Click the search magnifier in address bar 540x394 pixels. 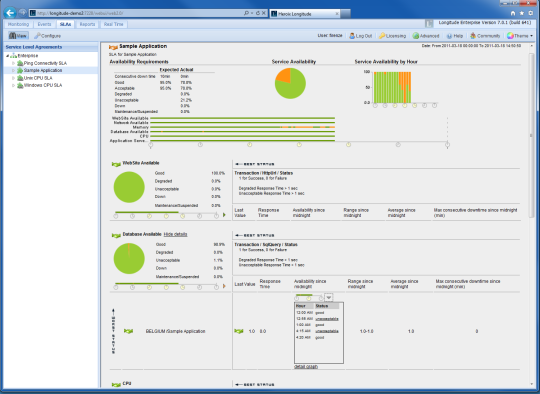[246, 13]
